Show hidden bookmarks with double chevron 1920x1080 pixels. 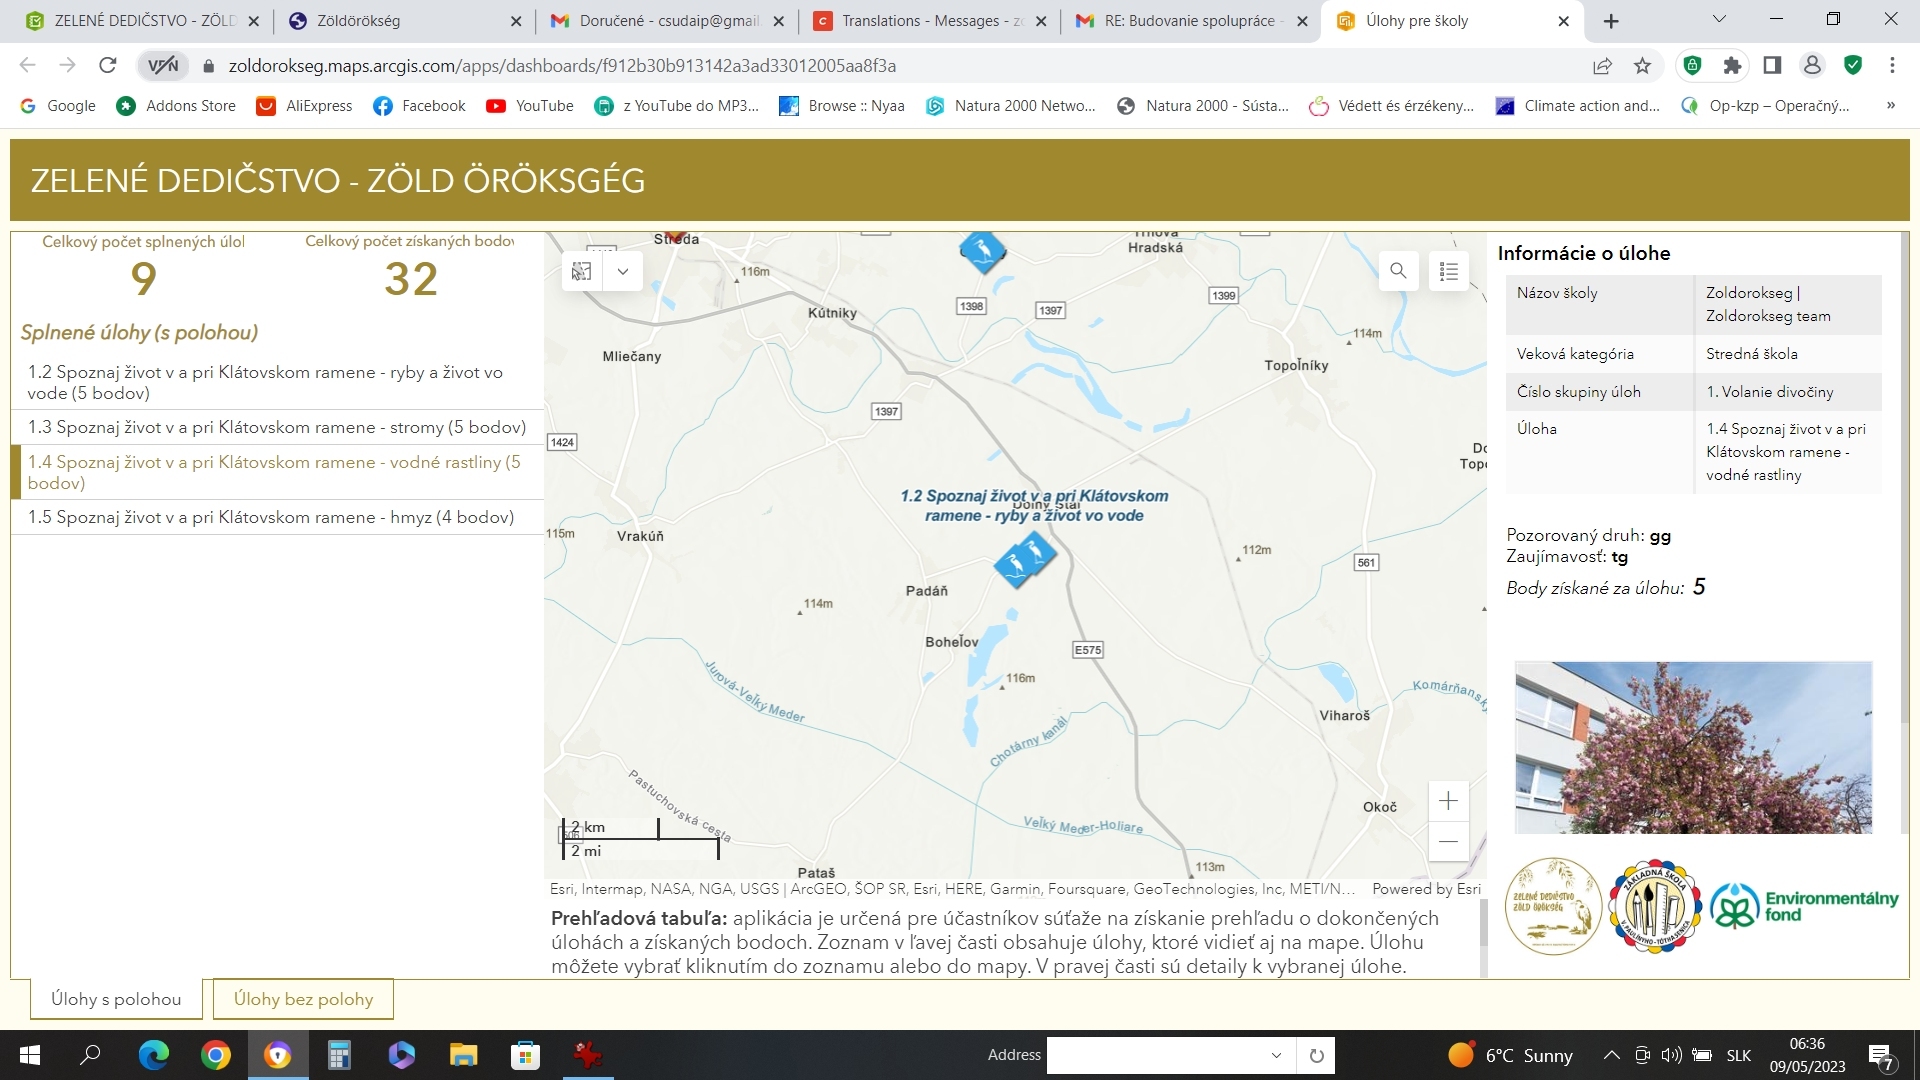pyautogui.click(x=1890, y=105)
